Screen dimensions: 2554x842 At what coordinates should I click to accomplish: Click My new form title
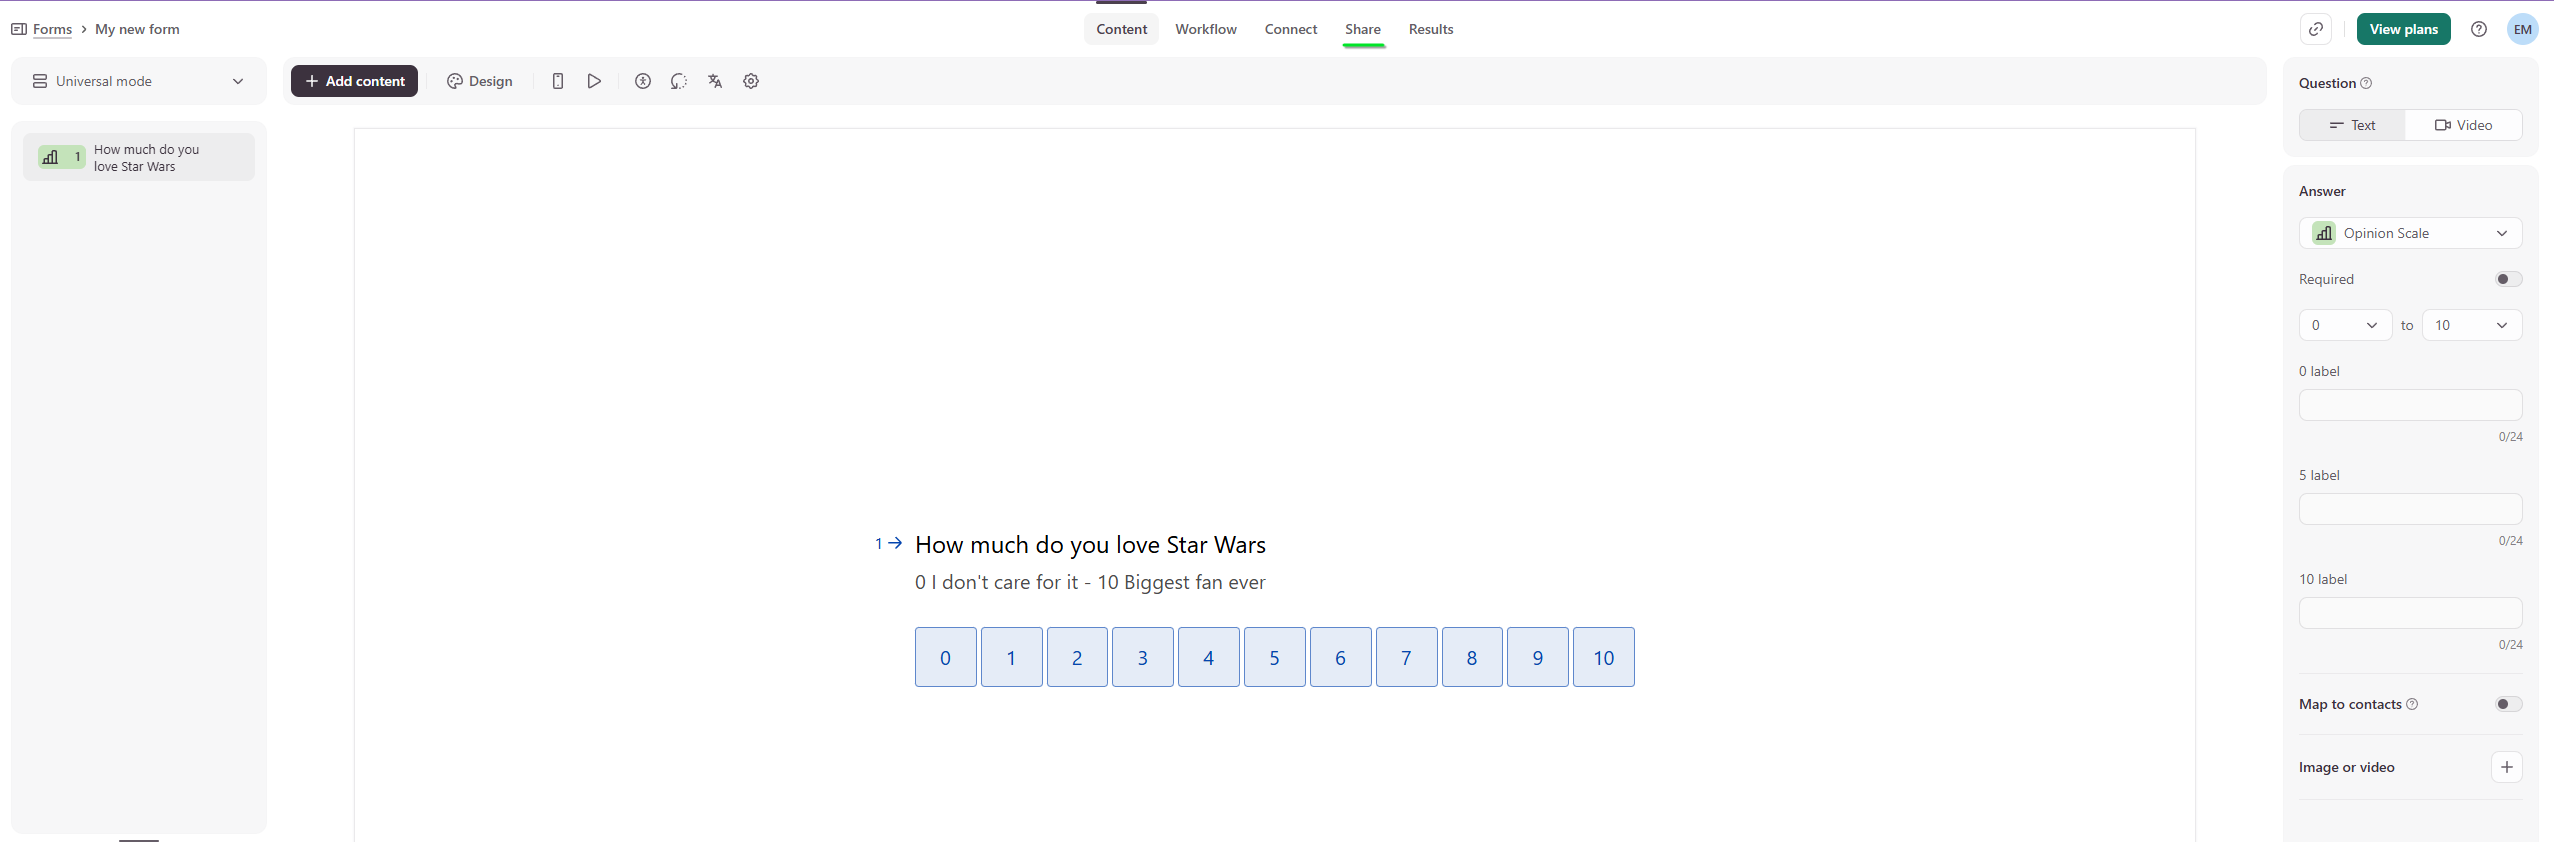click(x=137, y=29)
